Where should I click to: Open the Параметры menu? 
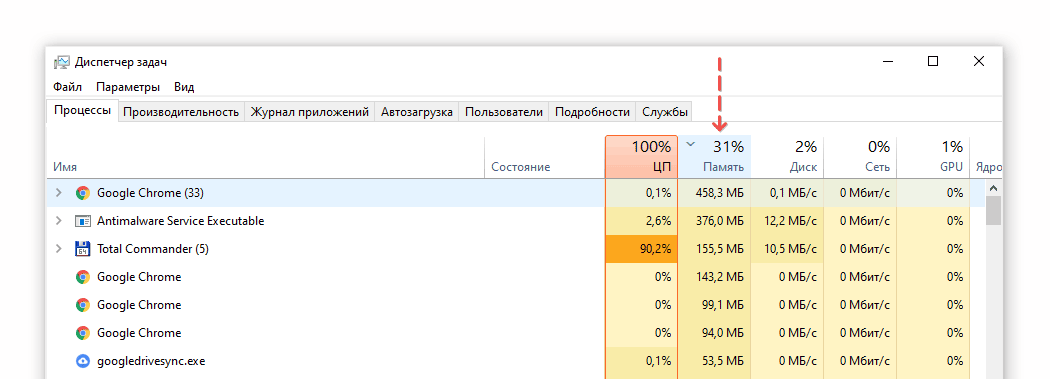(128, 87)
